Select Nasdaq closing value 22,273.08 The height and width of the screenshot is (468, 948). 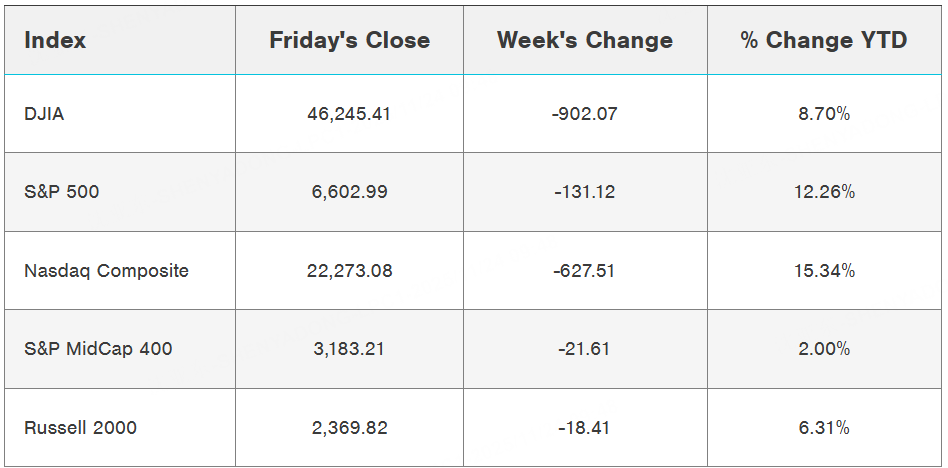[x=349, y=271]
